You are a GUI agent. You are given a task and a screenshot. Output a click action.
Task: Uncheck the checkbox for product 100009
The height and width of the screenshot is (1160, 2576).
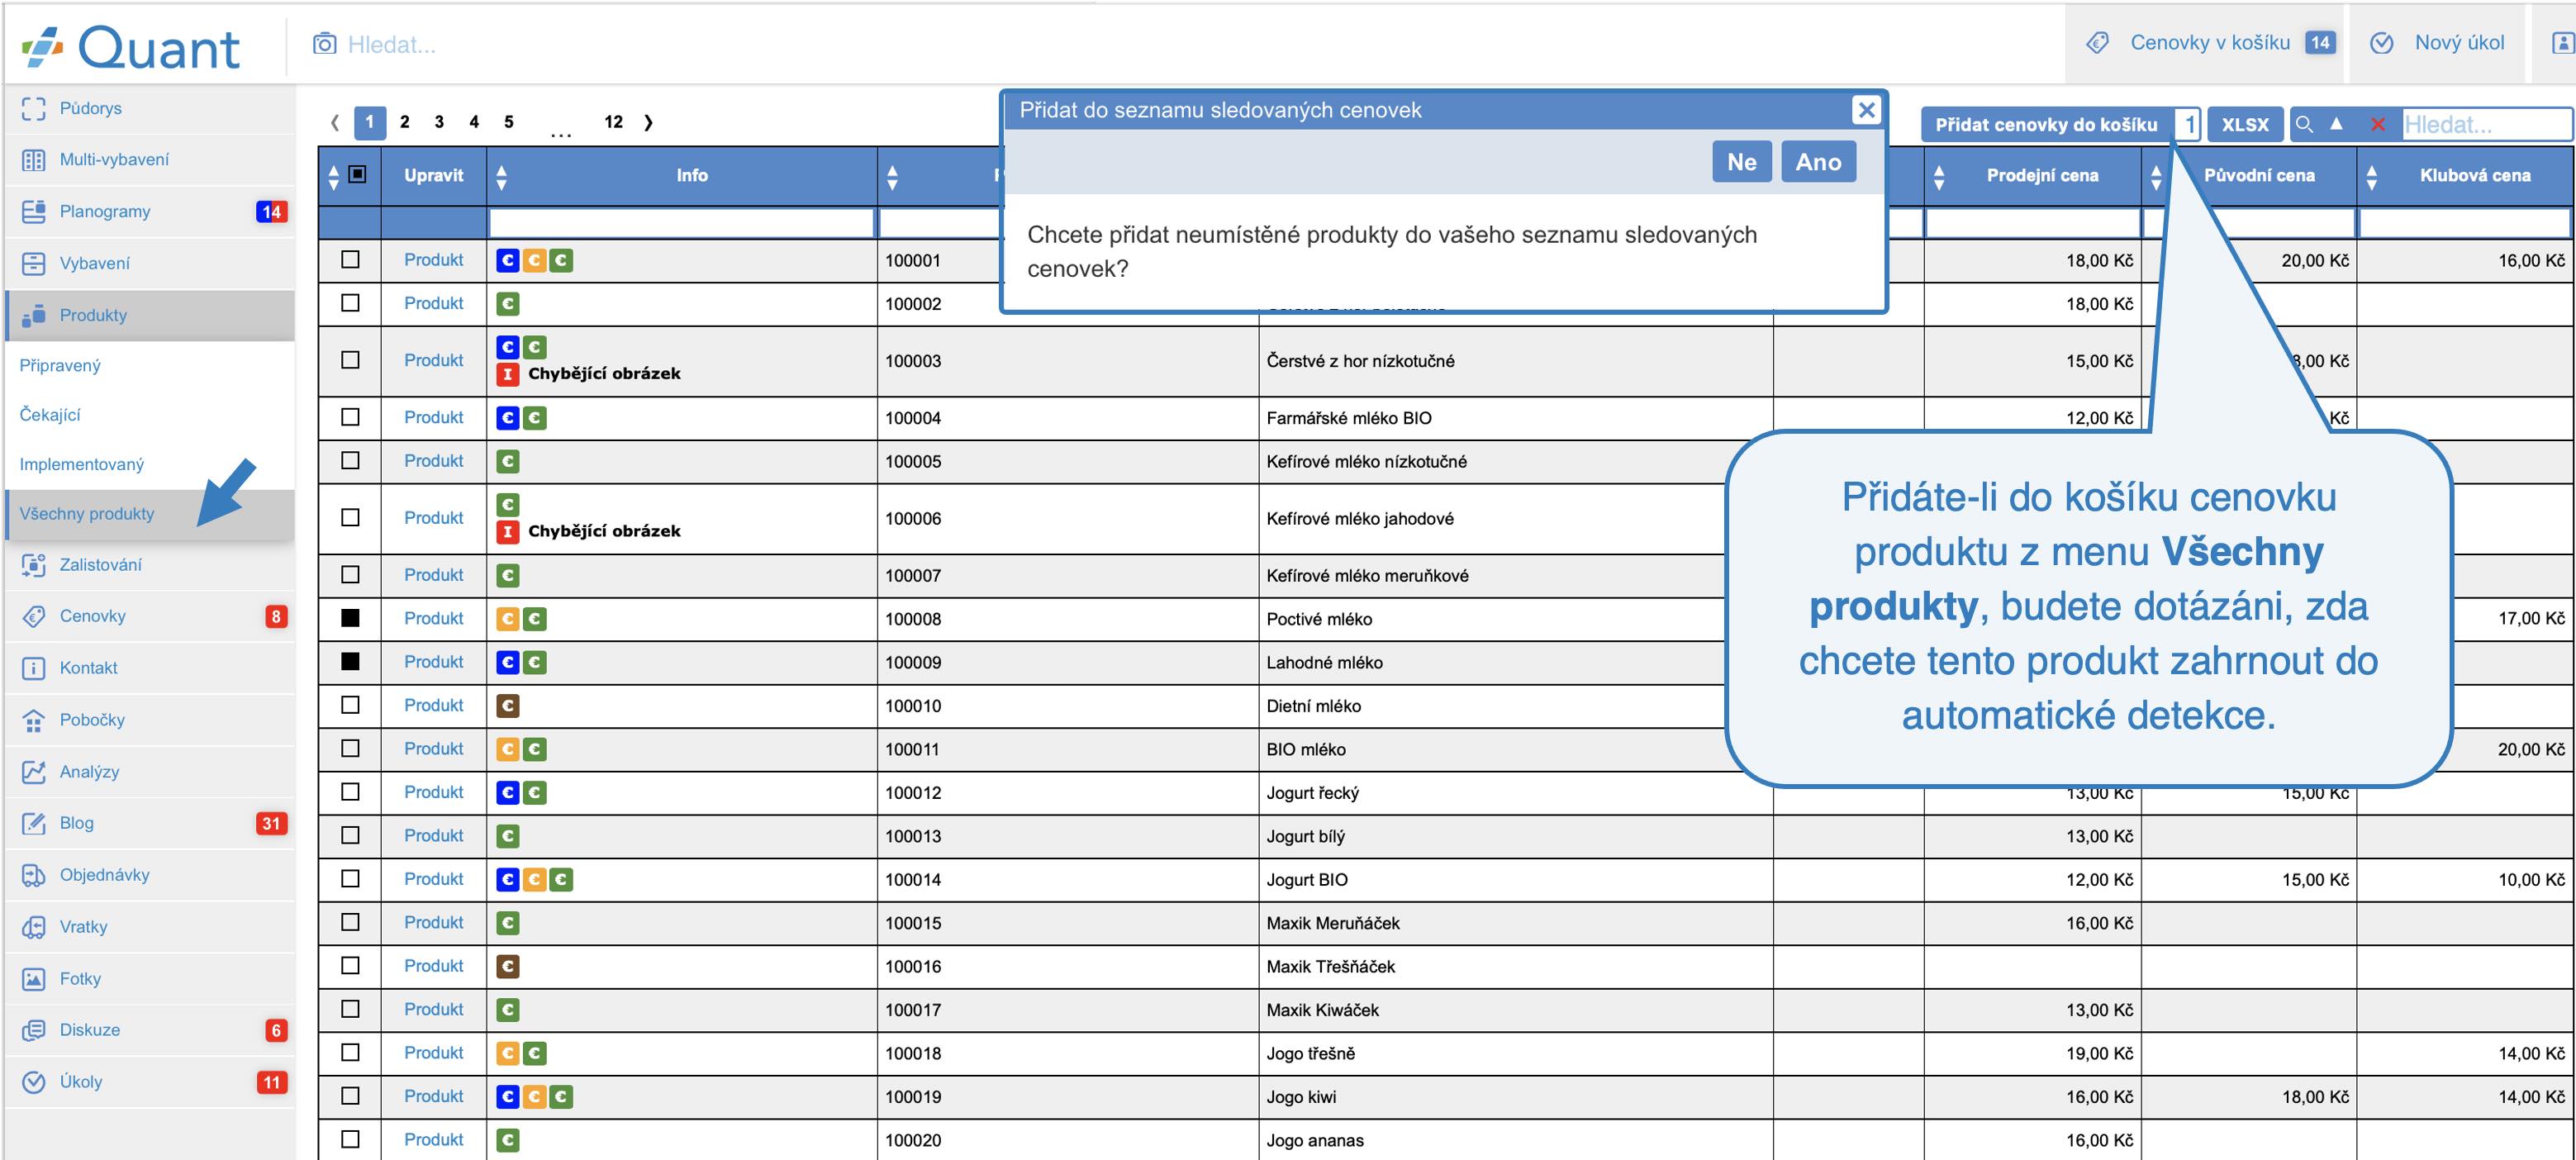[350, 661]
